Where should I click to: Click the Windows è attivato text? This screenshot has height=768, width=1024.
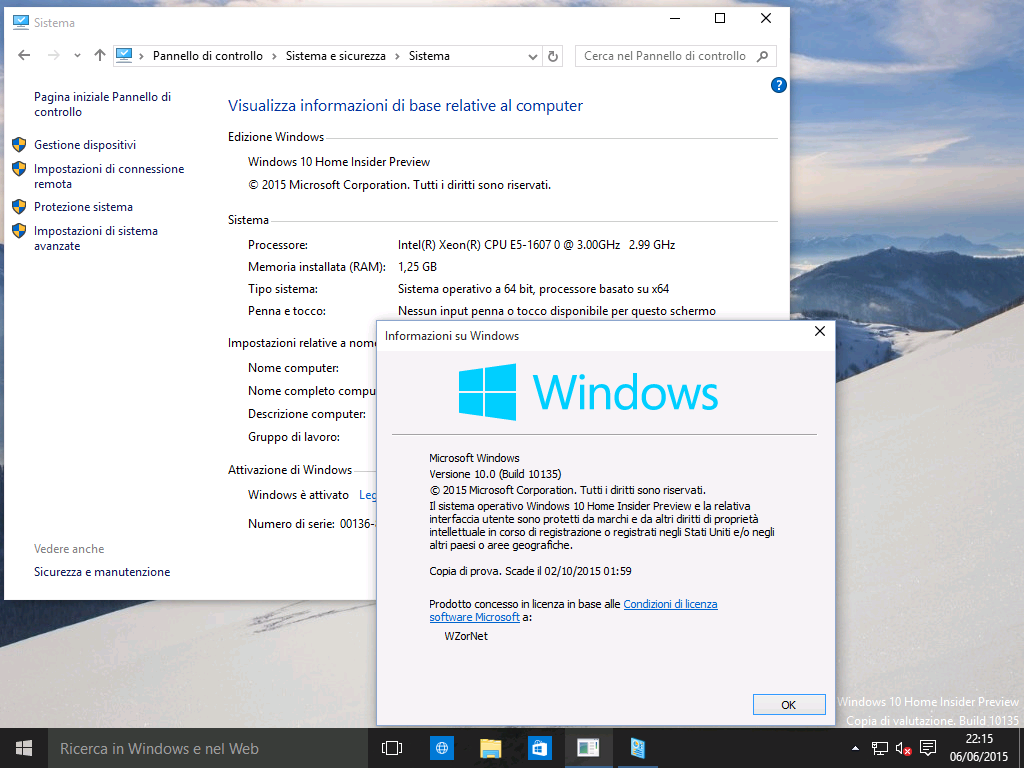(298, 495)
